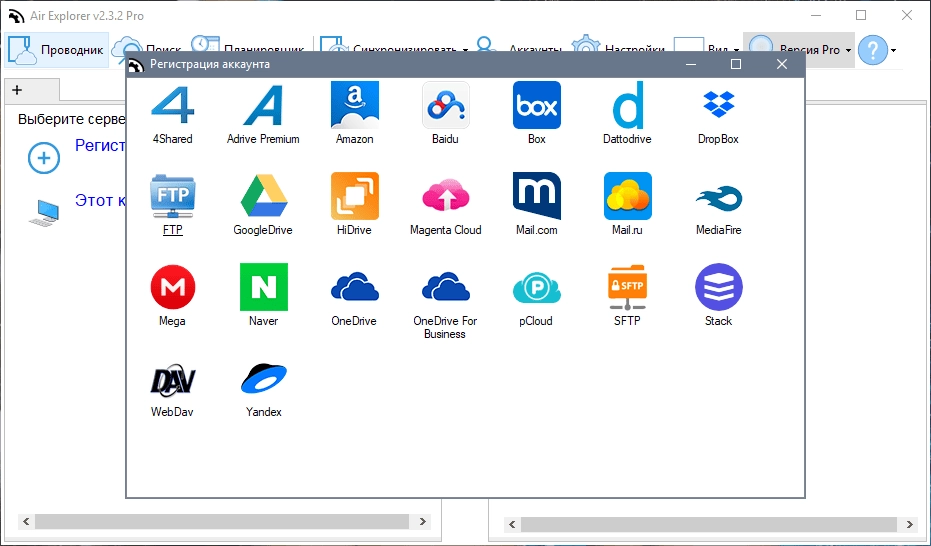Open the Регист... account link

(x=100, y=145)
